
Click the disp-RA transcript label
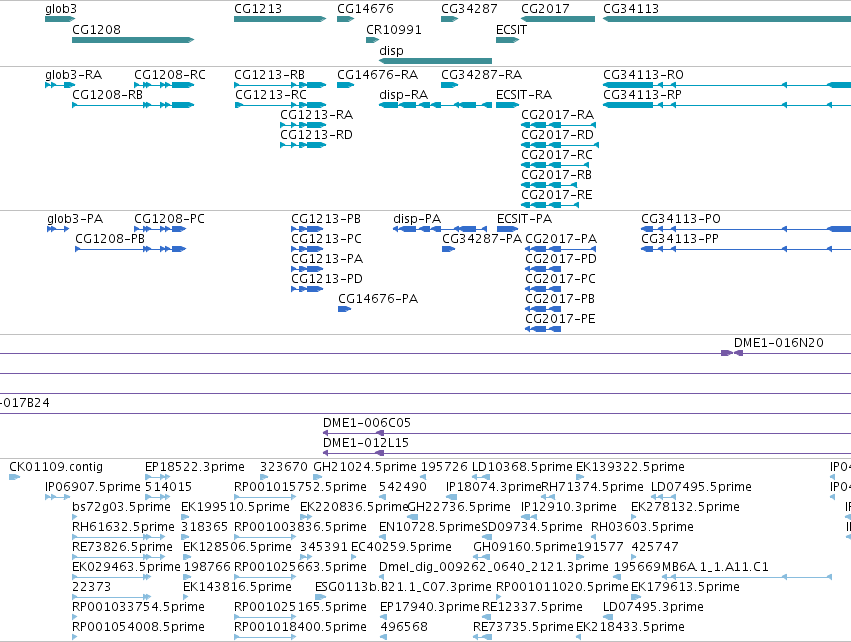[403, 94]
